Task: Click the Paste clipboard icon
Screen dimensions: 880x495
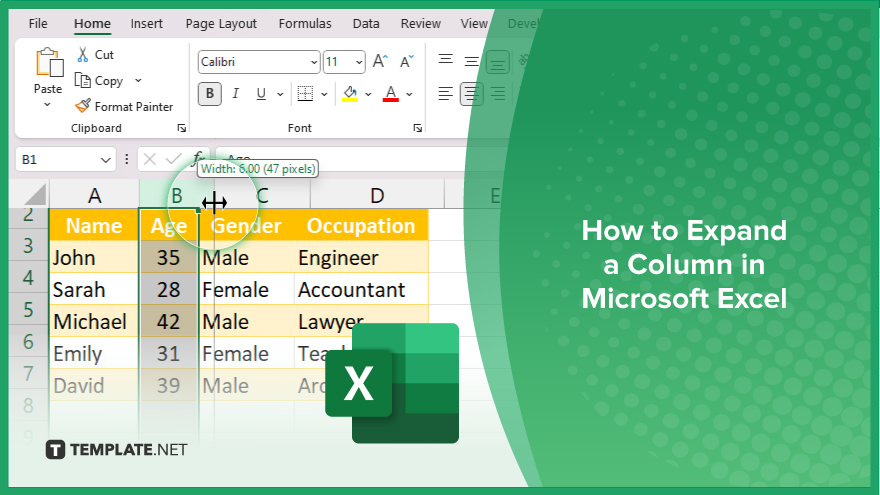Action: [49, 62]
